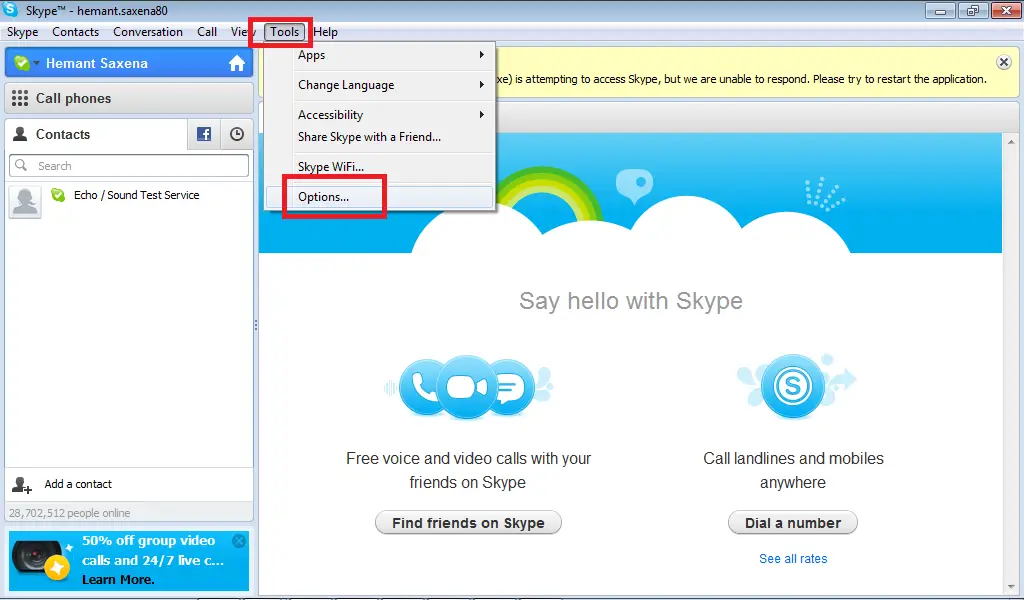Open the Help menu

(325, 32)
